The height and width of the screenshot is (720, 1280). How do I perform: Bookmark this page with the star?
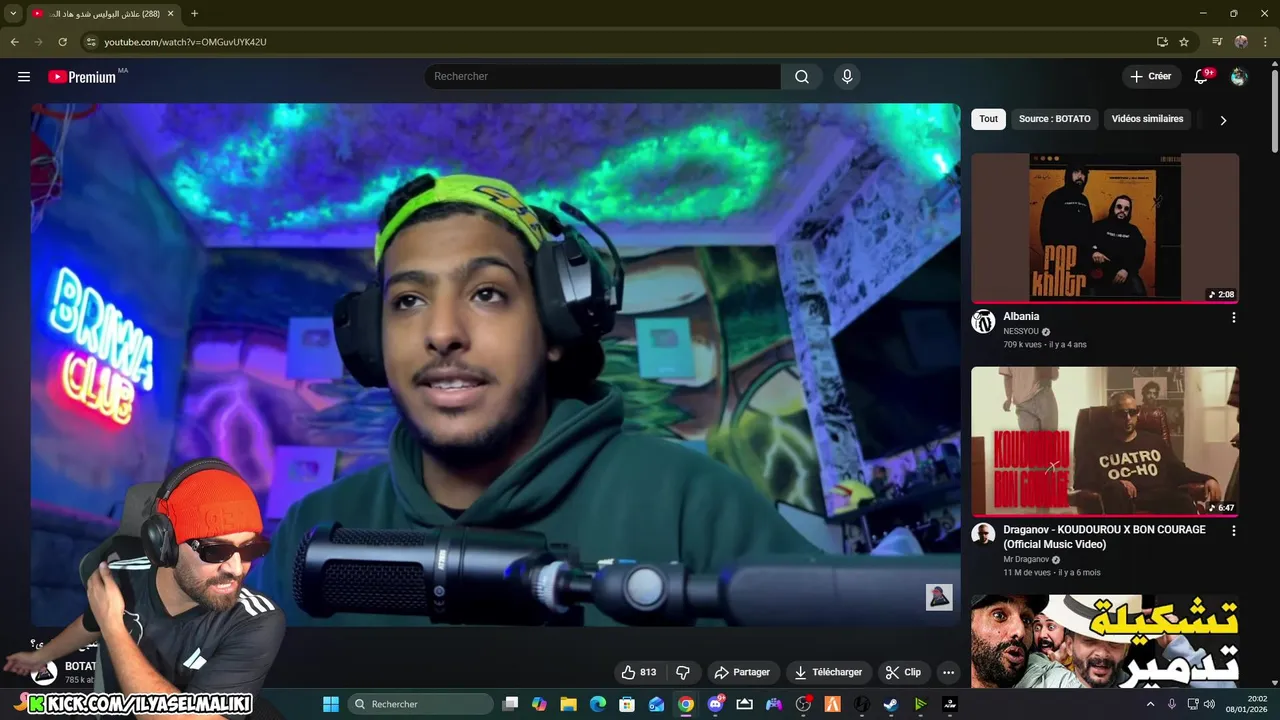(x=1184, y=42)
